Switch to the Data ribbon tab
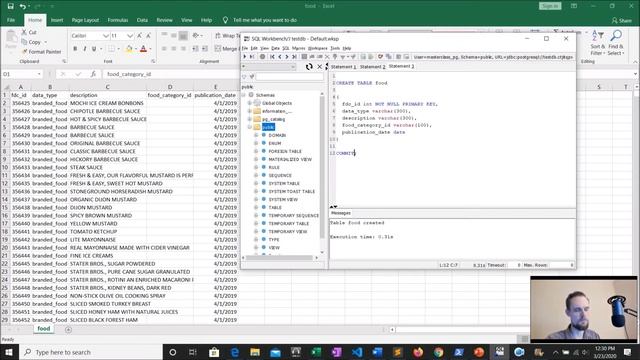Screen dimensions: 640x360 coord(142,20)
